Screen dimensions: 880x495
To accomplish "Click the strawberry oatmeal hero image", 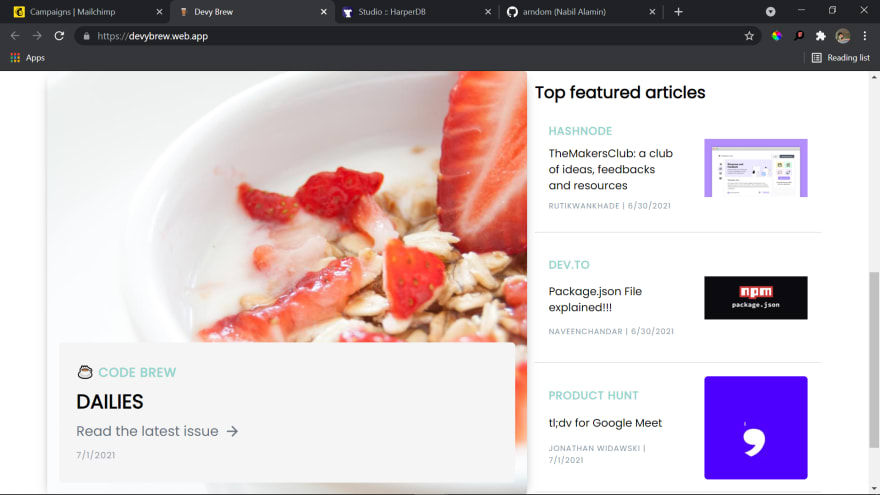I will [x=287, y=207].
